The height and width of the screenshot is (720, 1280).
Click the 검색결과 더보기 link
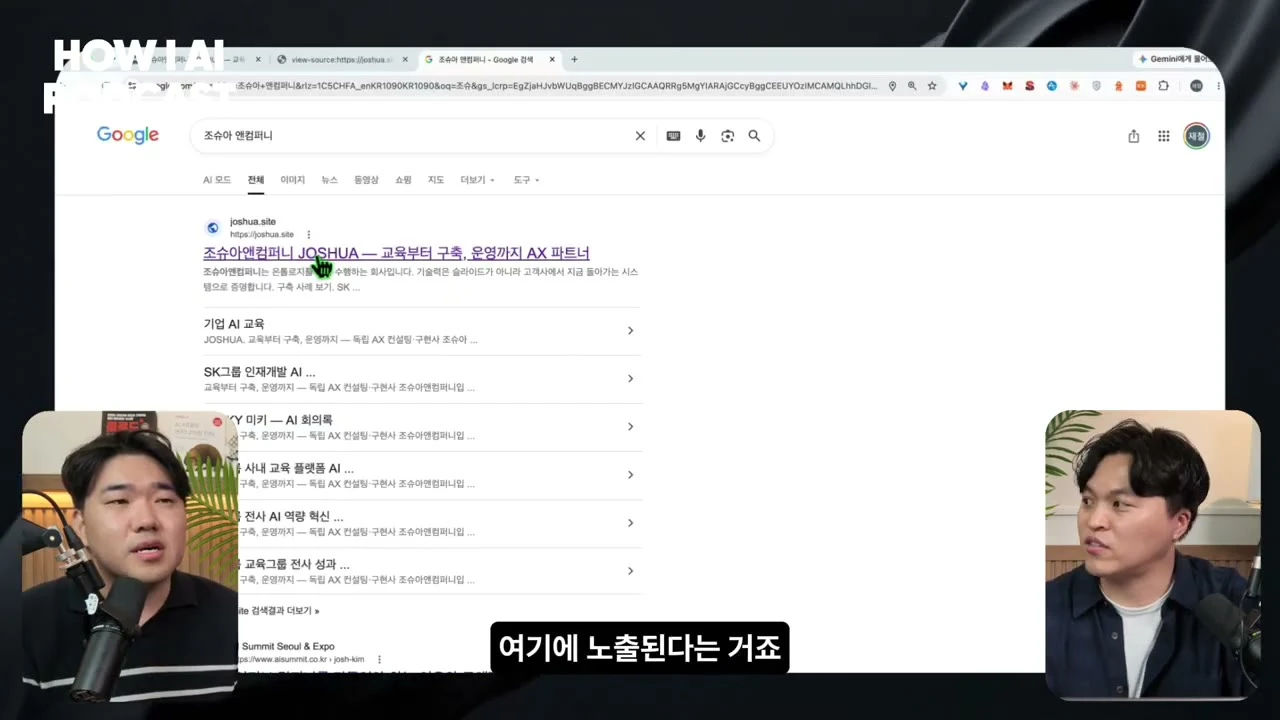tap(279, 610)
